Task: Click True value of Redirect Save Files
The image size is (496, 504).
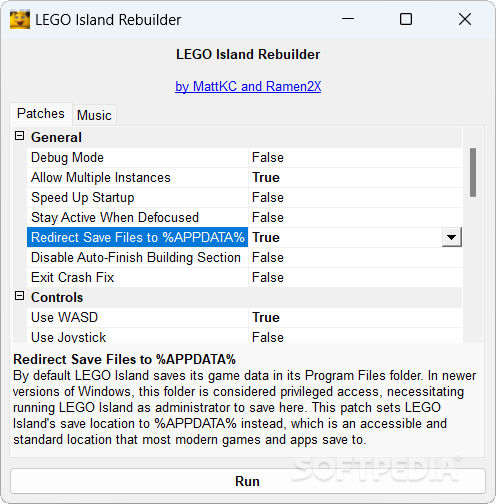Action: (x=345, y=237)
